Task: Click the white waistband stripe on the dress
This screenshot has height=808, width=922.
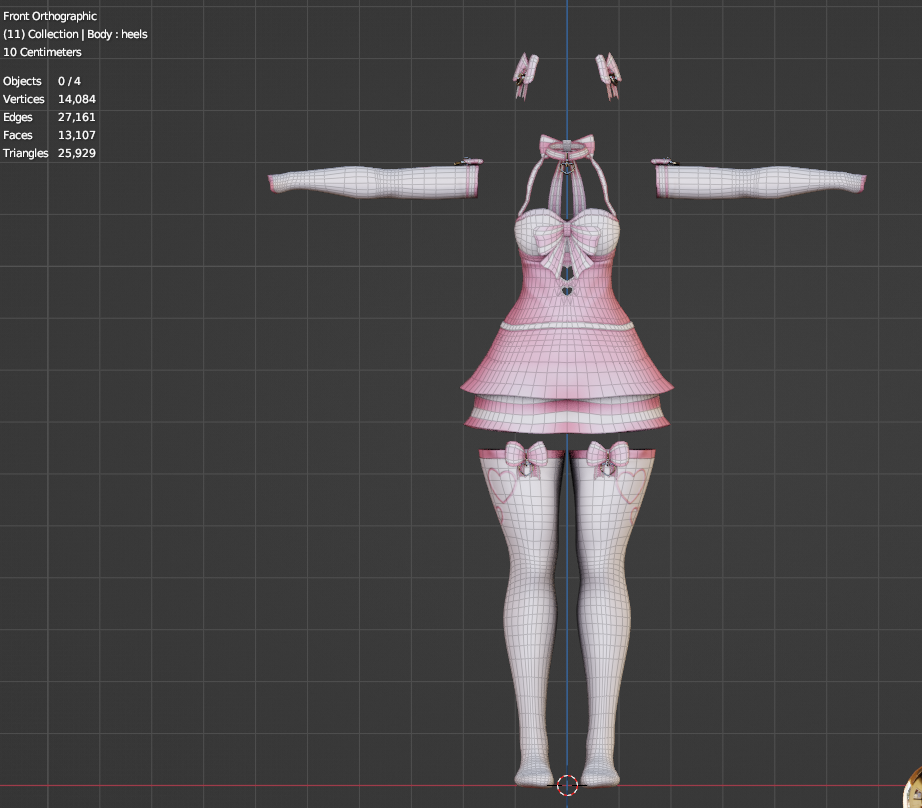Action: click(567, 325)
